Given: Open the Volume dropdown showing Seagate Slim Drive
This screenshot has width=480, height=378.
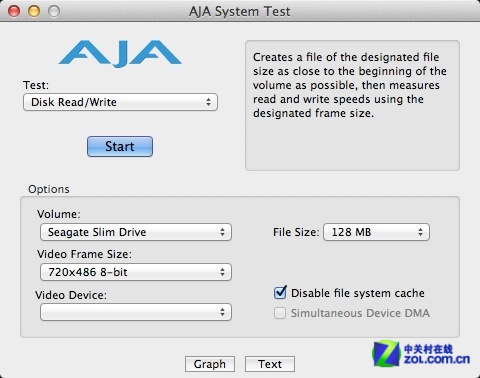Looking at the screenshot, I should pos(136,232).
